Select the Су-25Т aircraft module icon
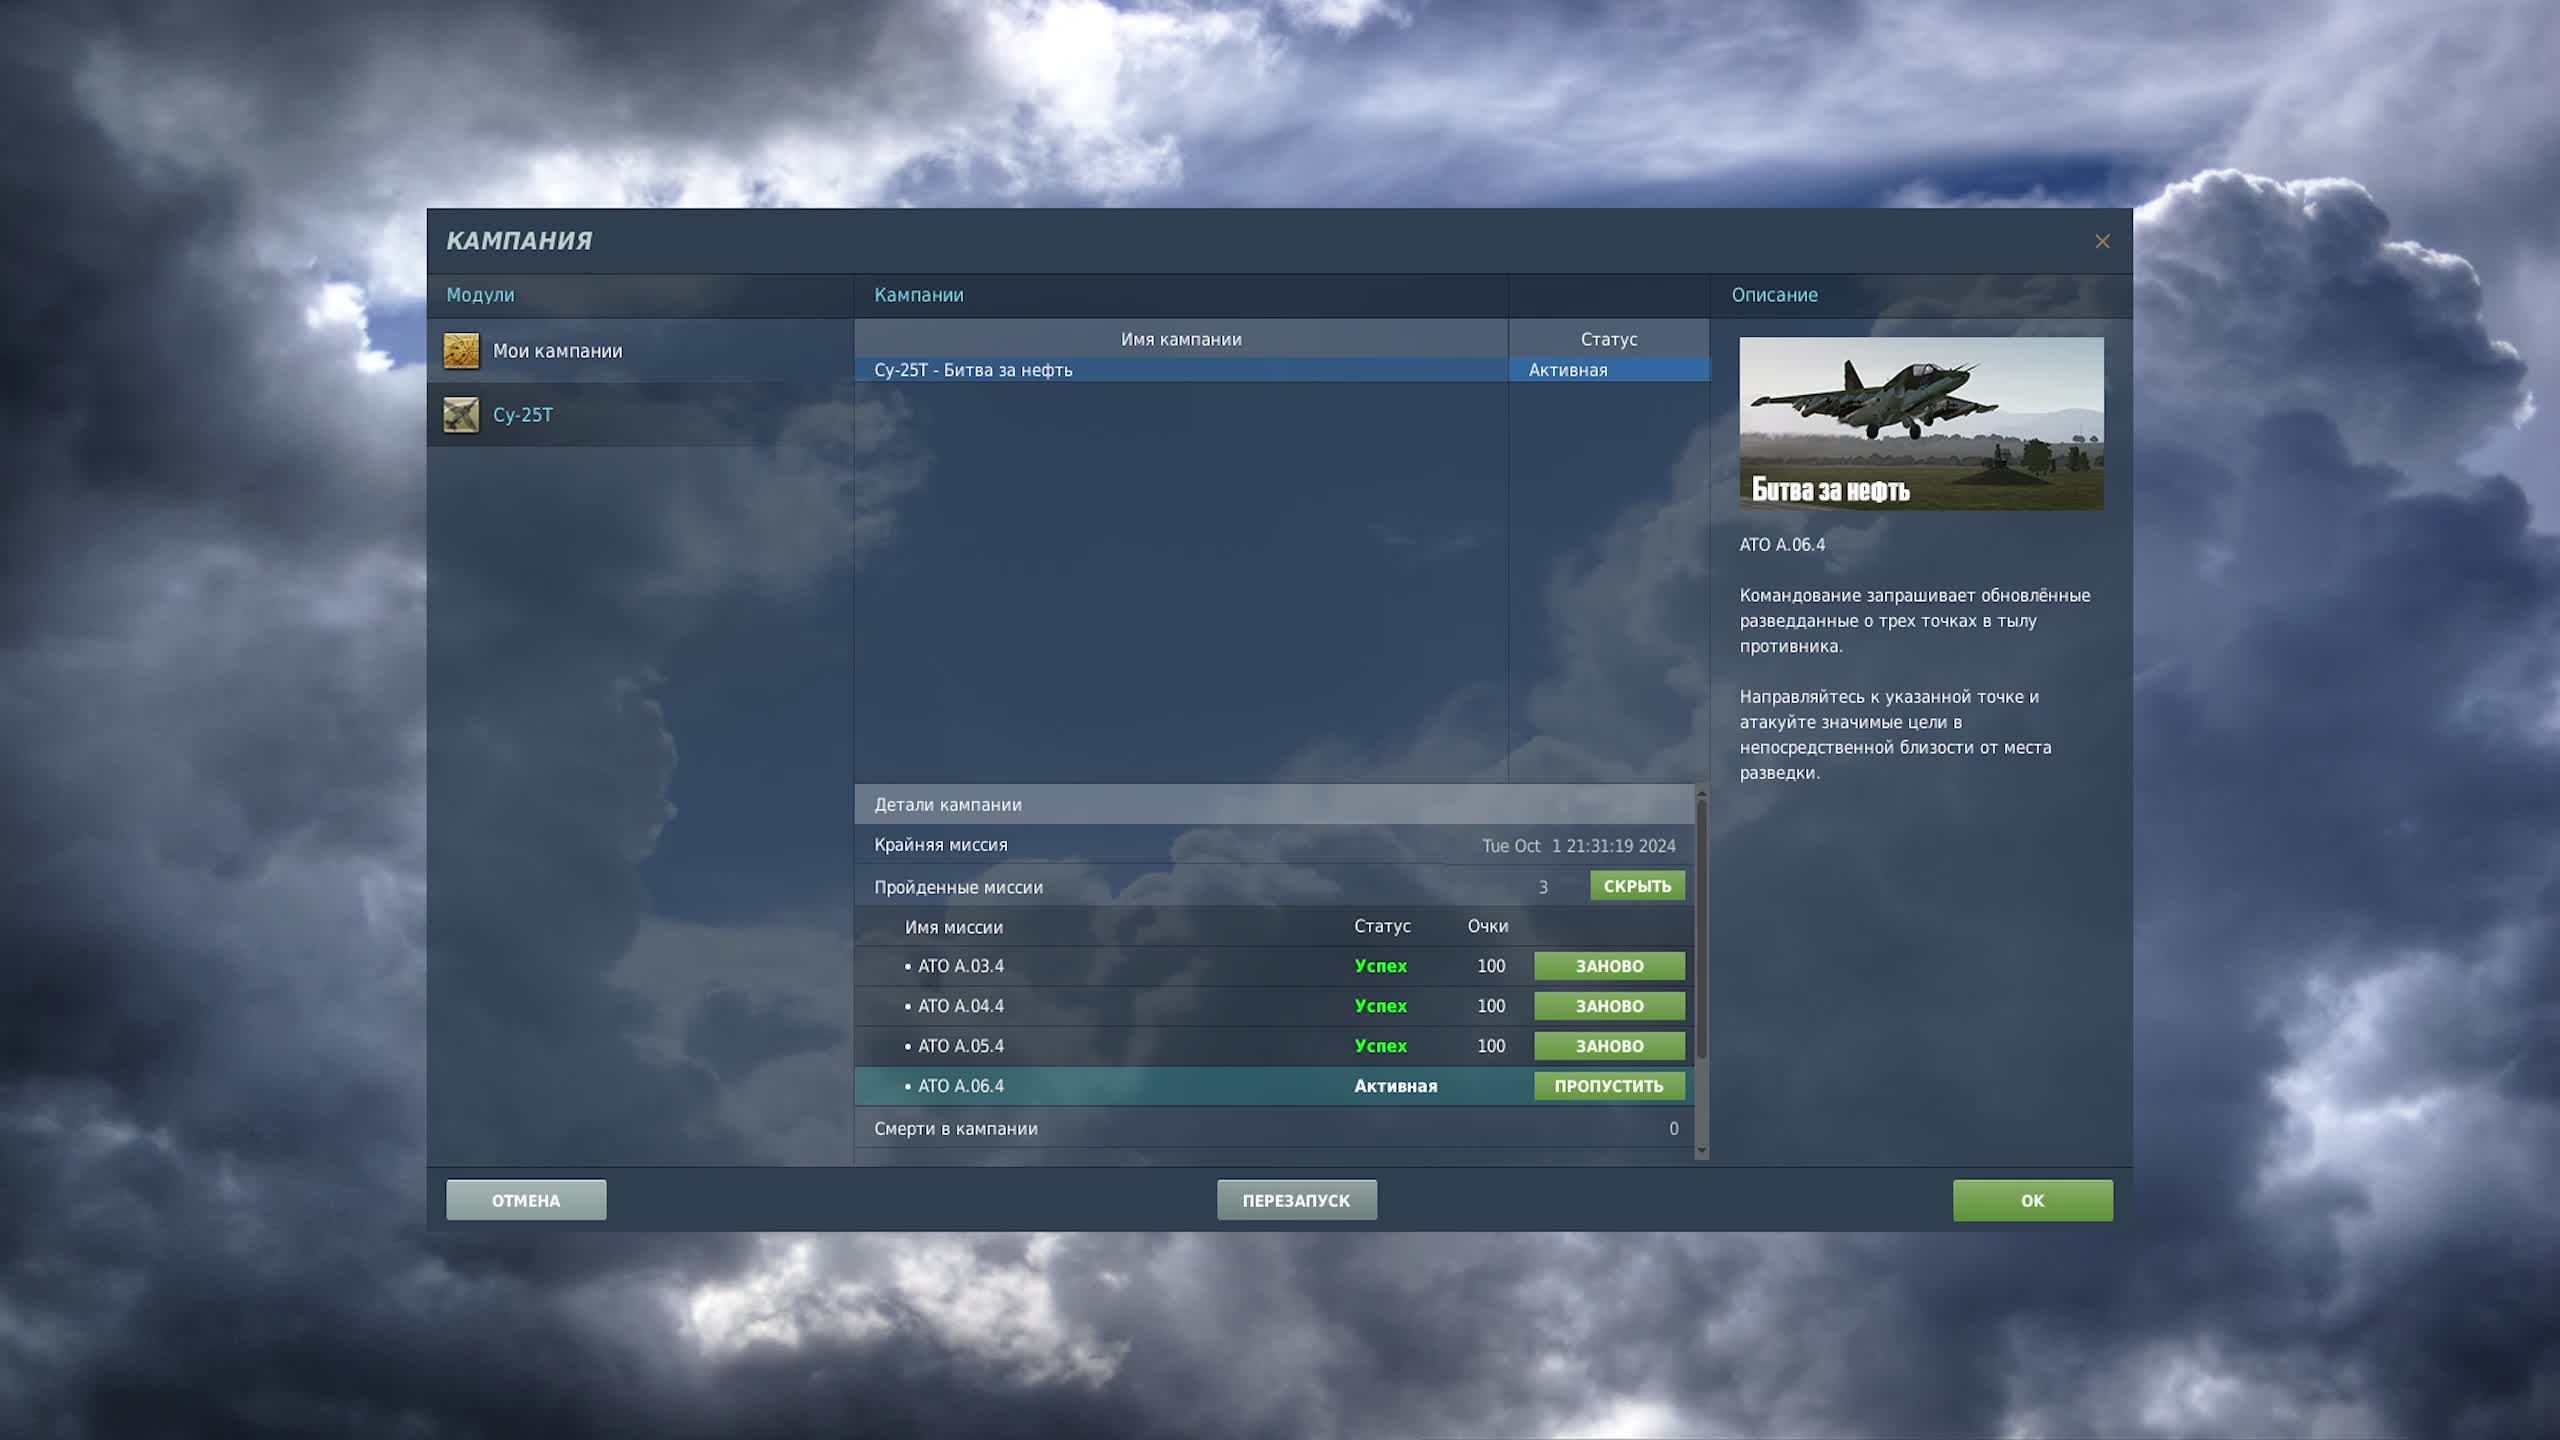This screenshot has width=2560, height=1440. point(463,415)
